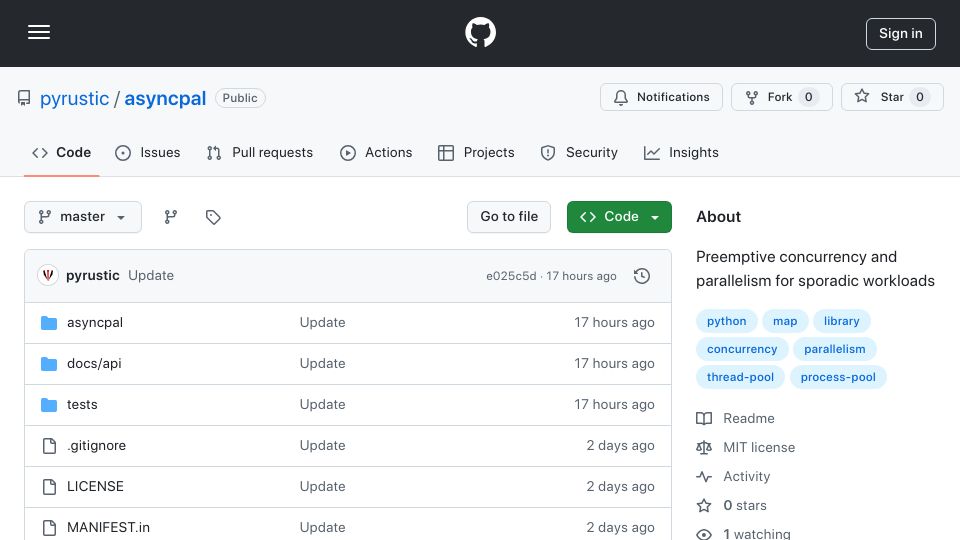Click the python topic tag
960x540 pixels.
727,321
